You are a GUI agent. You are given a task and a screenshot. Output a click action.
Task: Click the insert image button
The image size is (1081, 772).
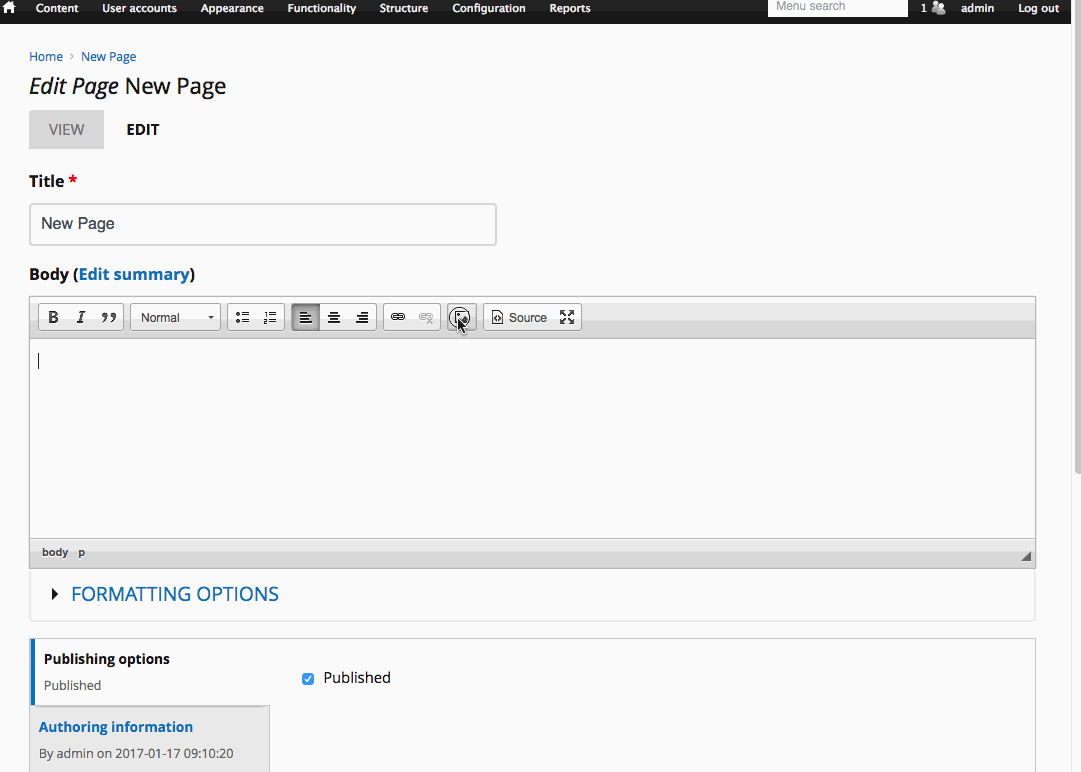[461, 317]
